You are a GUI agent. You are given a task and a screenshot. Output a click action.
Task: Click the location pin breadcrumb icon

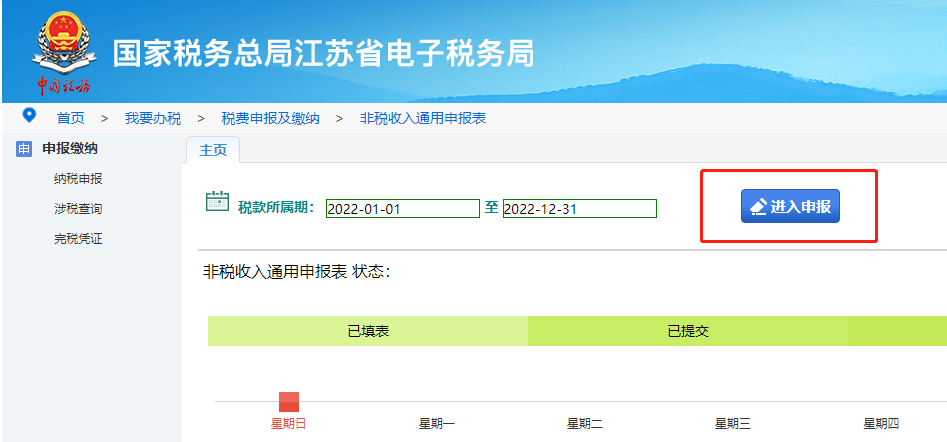pyautogui.click(x=29, y=115)
